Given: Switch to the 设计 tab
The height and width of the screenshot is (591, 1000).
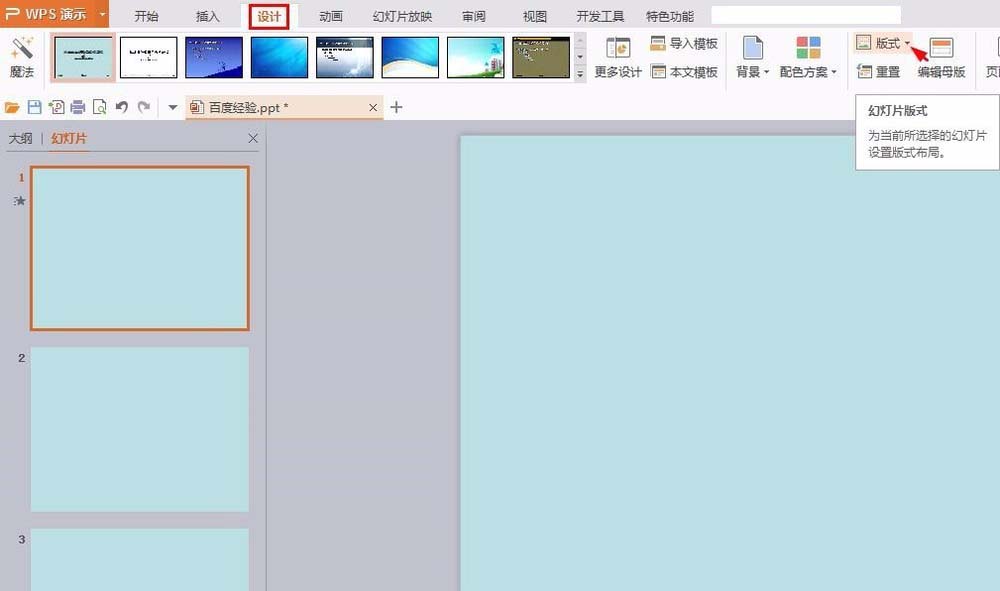Looking at the screenshot, I should [268, 17].
